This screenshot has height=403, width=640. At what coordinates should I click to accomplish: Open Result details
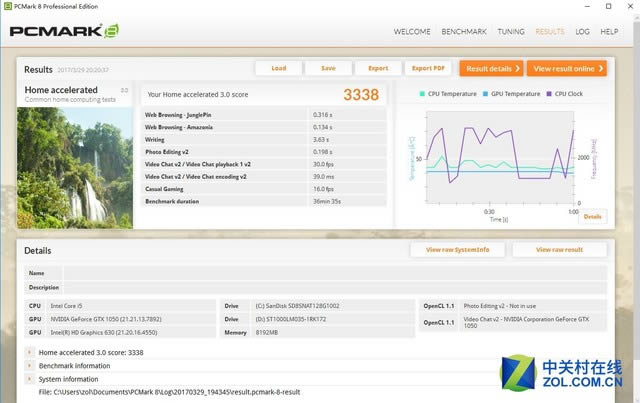coord(491,69)
